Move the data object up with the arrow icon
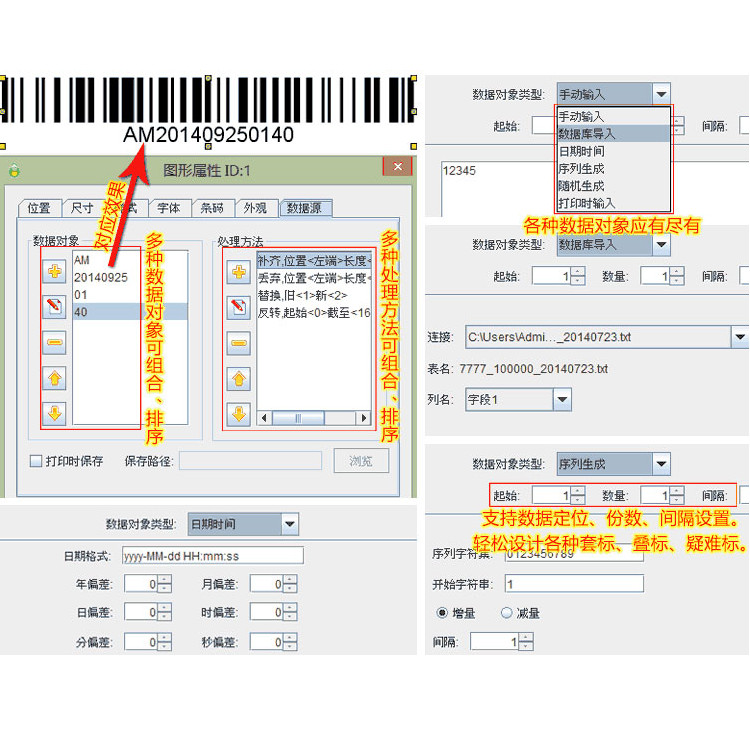750x750 pixels. (x=54, y=378)
